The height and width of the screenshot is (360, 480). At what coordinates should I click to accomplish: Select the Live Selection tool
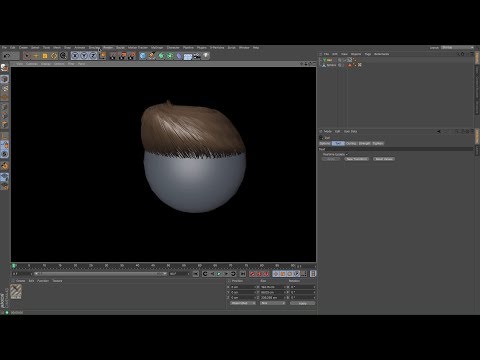tap(27, 56)
